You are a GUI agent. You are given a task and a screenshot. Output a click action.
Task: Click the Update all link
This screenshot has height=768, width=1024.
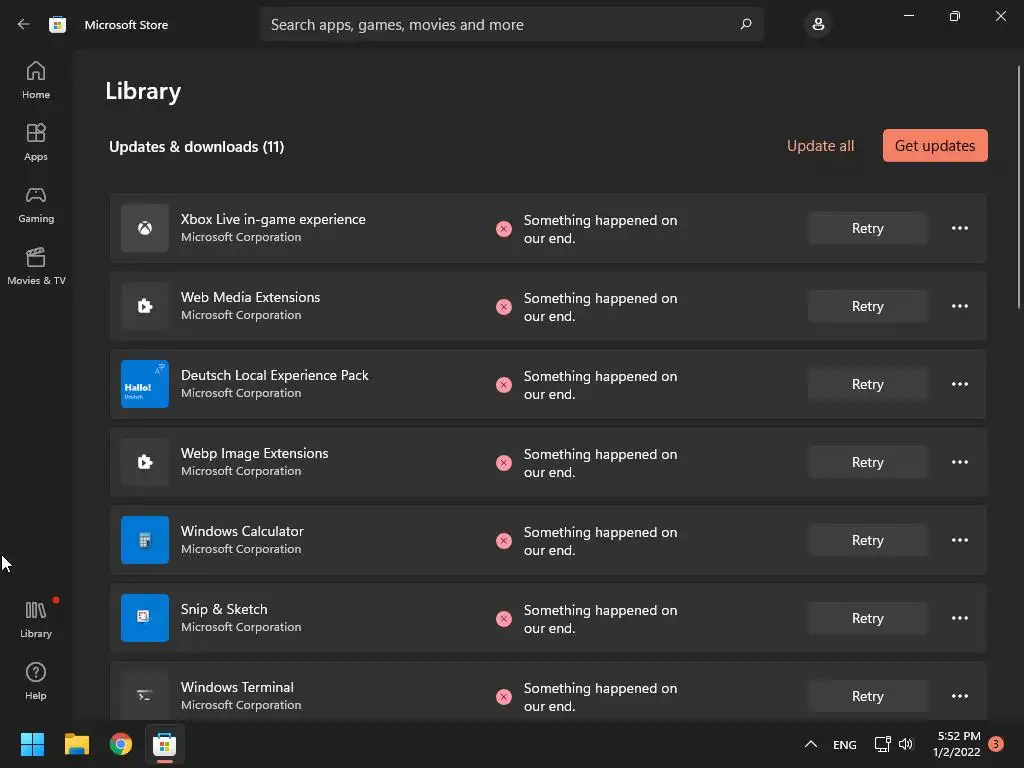[x=820, y=146]
